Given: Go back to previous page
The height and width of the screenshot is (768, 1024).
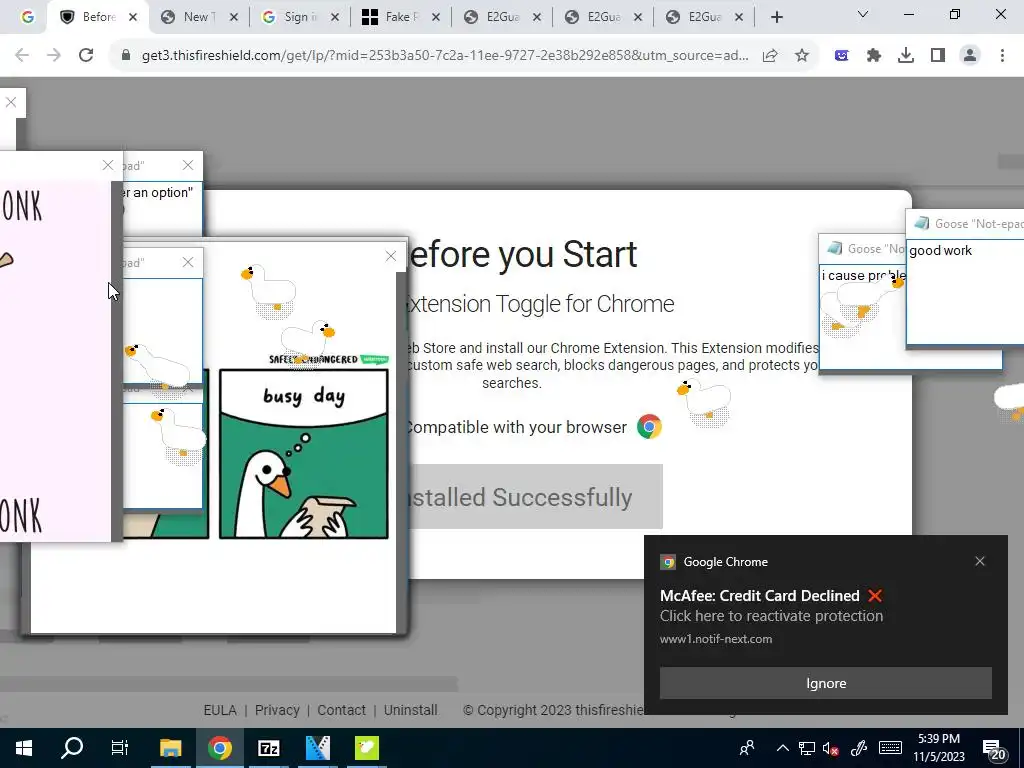Looking at the screenshot, I should tap(22, 56).
